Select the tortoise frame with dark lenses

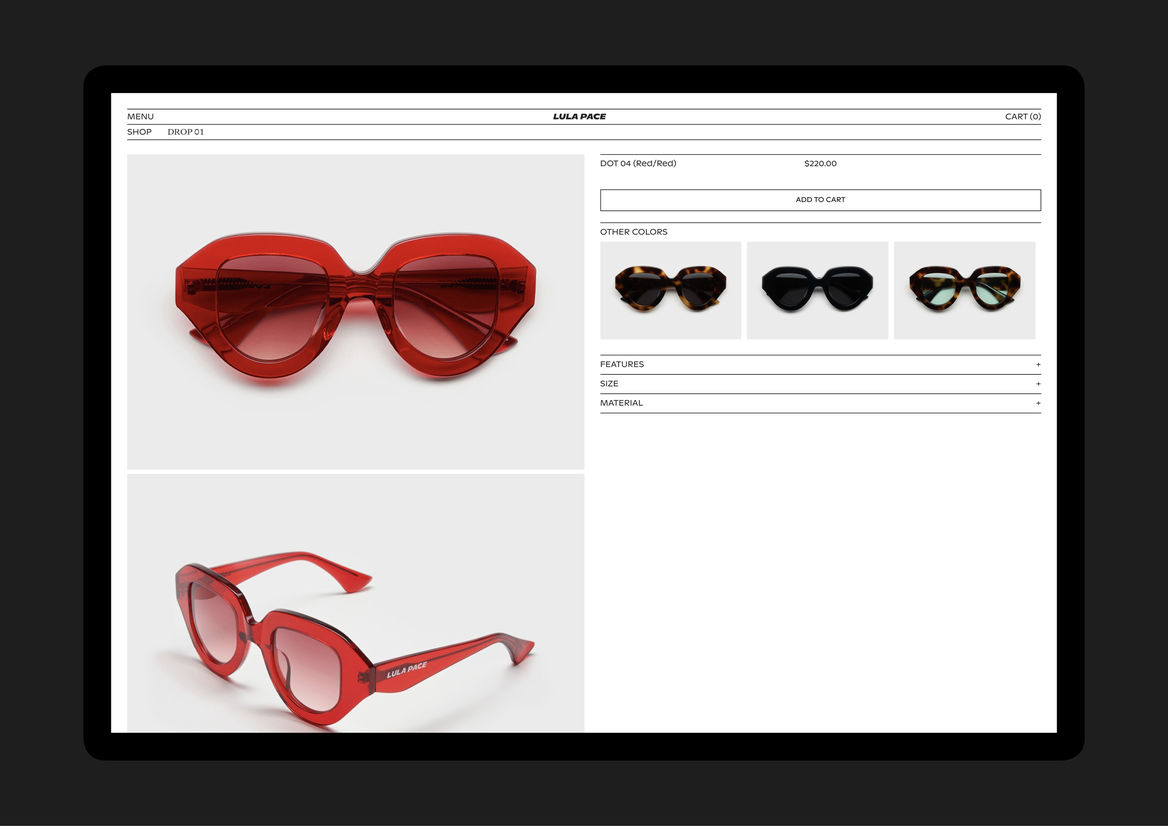tap(670, 290)
